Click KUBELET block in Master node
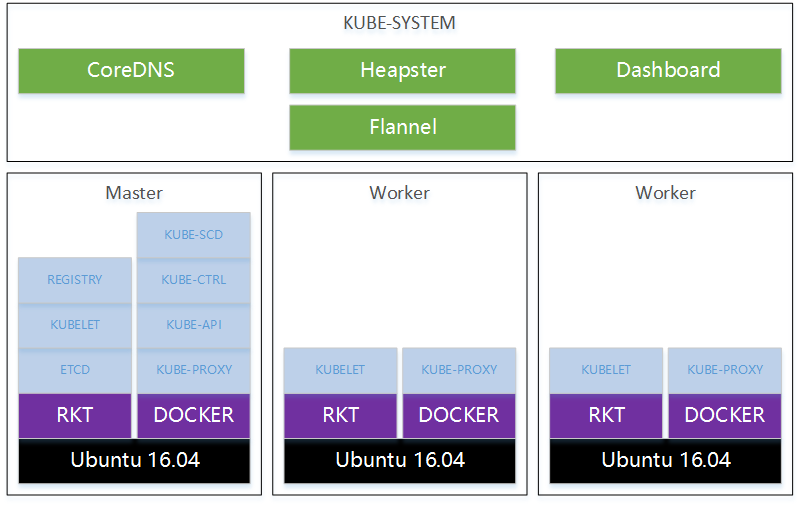This screenshot has height=506, width=801. (x=75, y=325)
